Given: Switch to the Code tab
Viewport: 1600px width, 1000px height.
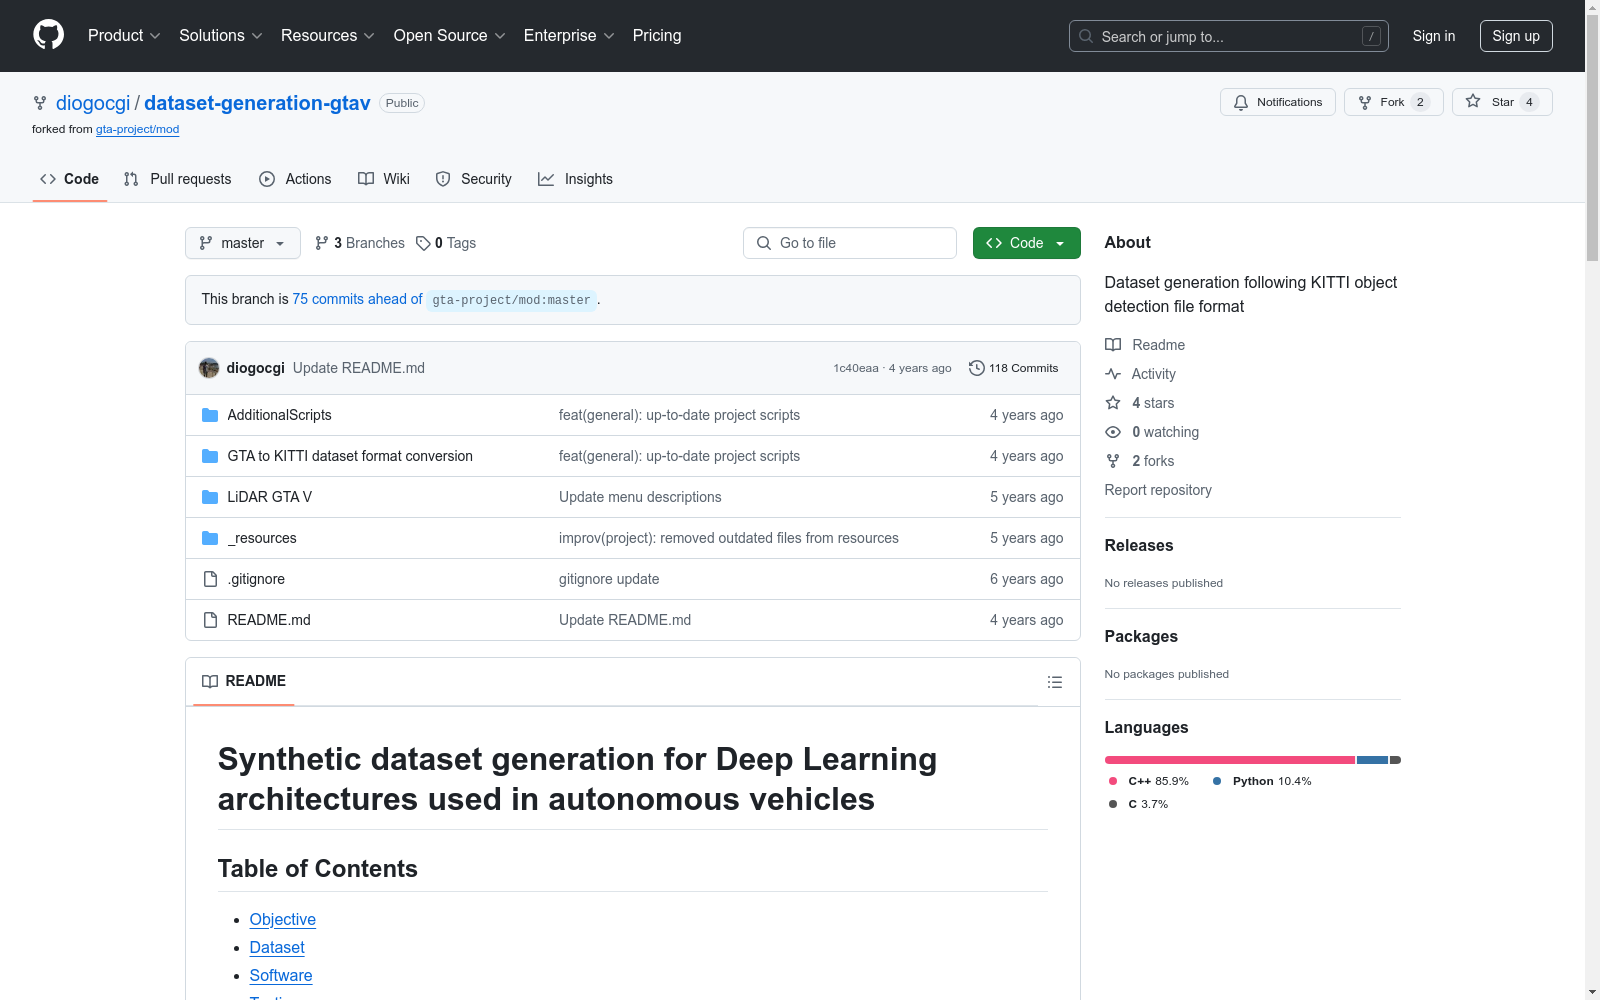Looking at the screenshot, I should point(70,179).
